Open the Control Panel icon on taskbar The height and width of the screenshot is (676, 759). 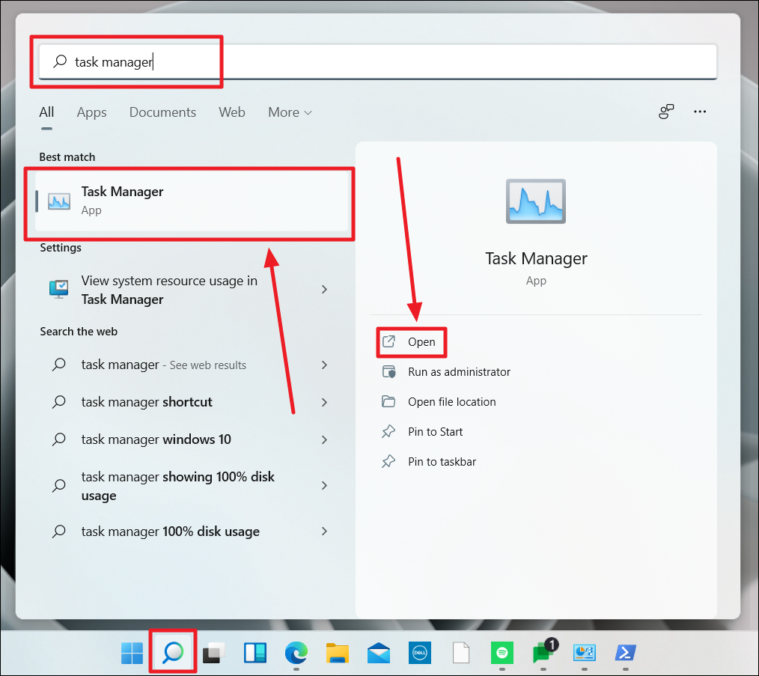click(584, 653)
